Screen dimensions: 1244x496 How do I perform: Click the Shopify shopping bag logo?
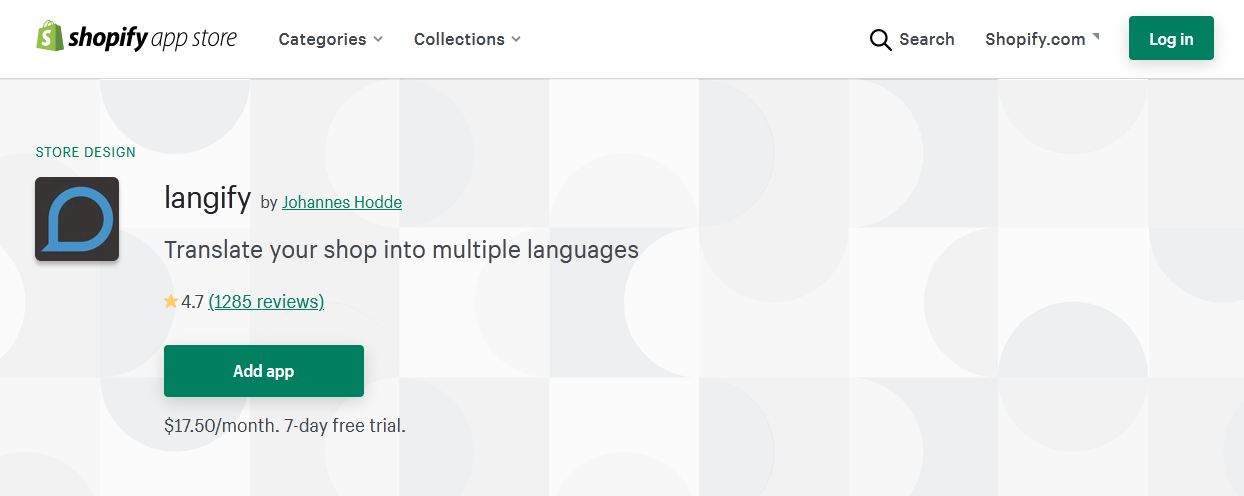49,37
